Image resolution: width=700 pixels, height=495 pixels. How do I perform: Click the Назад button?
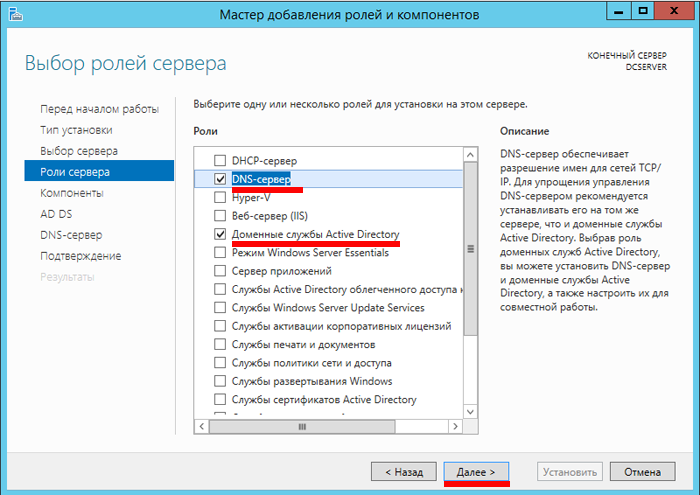404,472
